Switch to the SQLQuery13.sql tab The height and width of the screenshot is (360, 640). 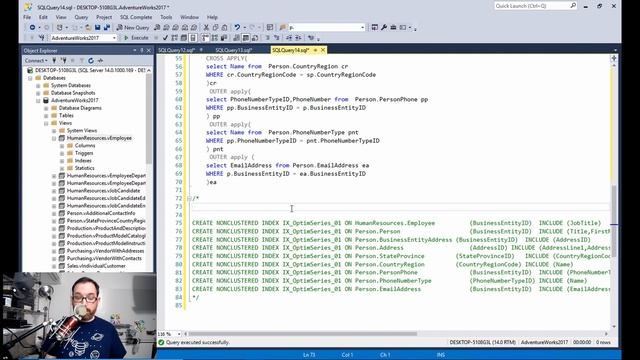[x=233, y=50]
